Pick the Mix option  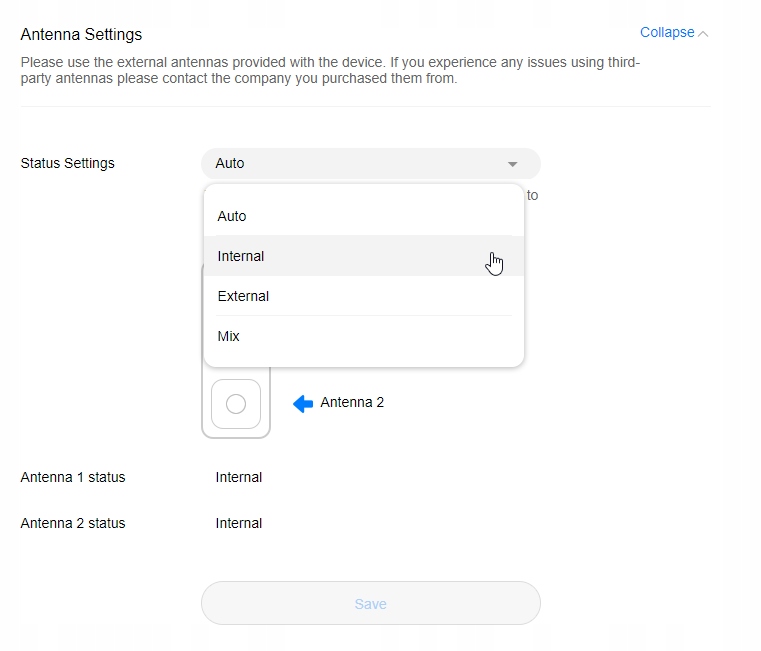[229, 336]
